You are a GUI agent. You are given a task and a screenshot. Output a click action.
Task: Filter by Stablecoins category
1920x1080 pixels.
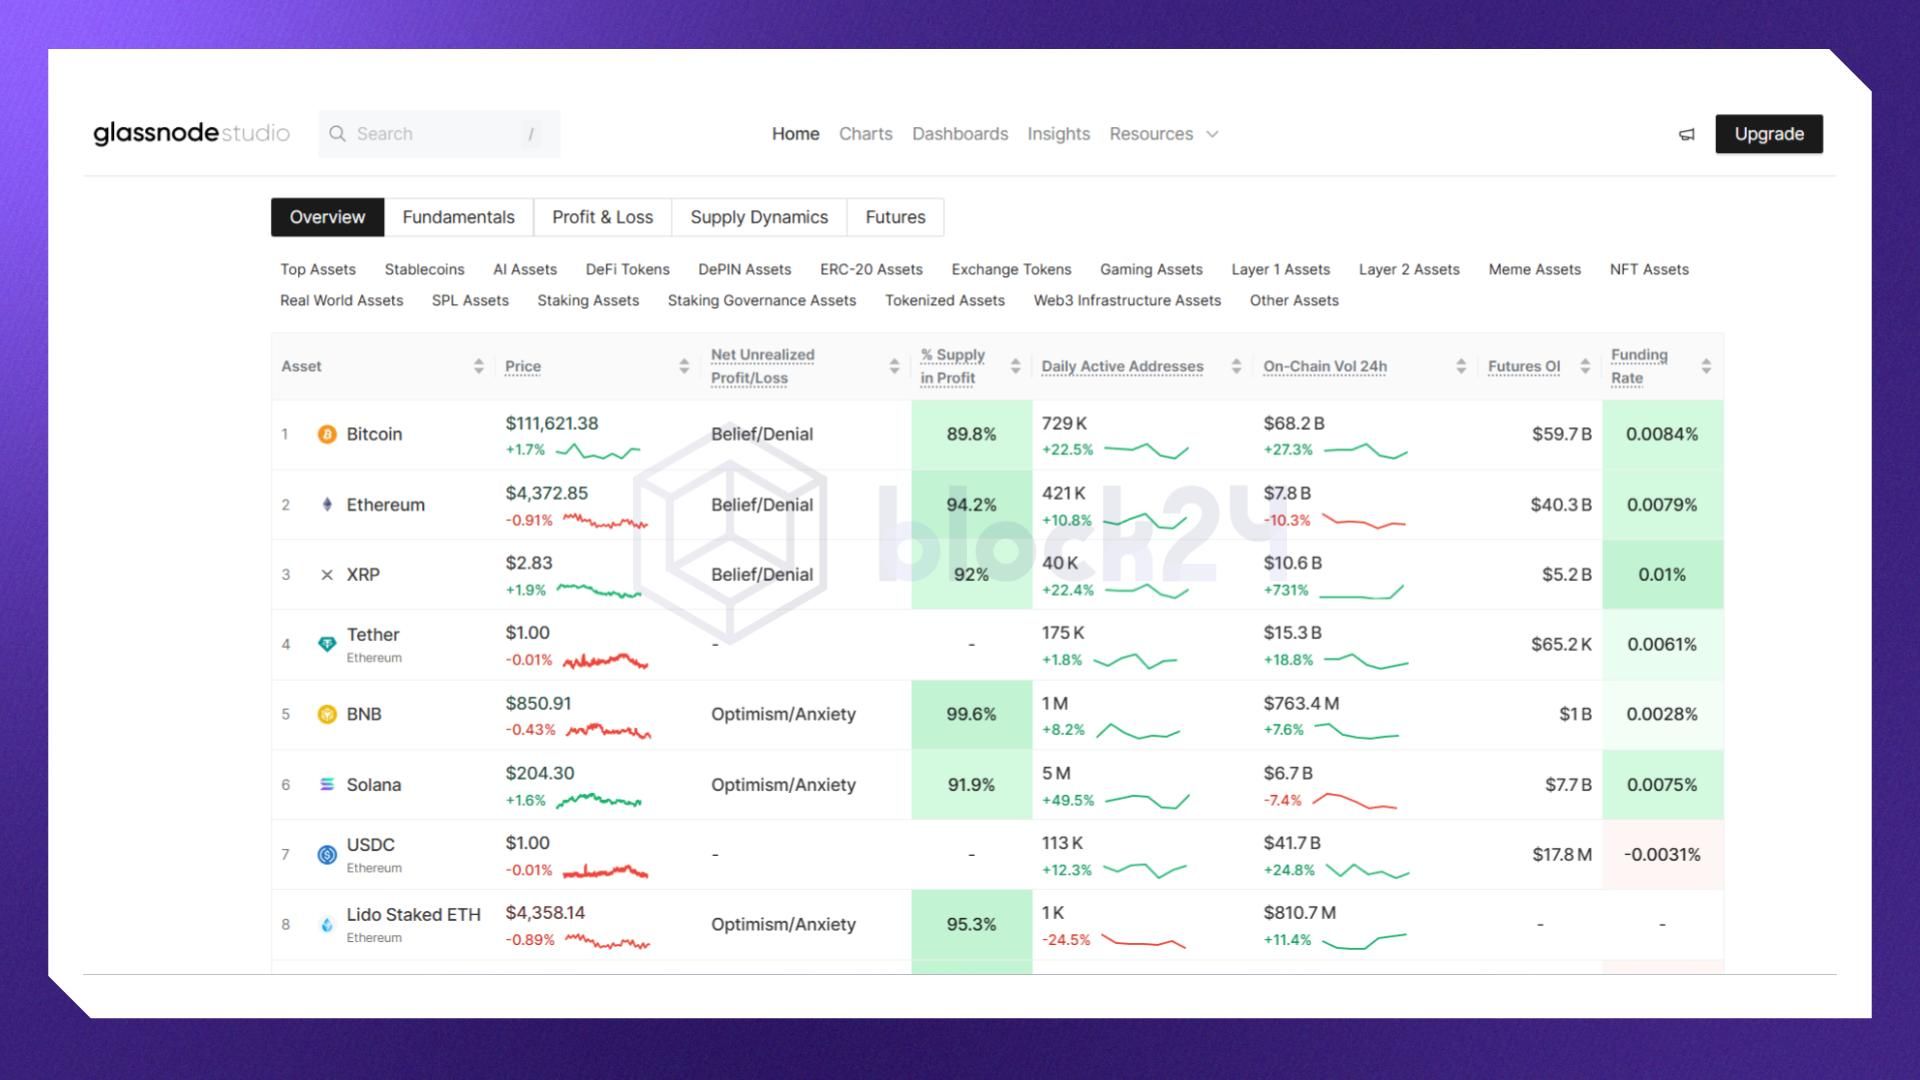(x=424, y=269)
